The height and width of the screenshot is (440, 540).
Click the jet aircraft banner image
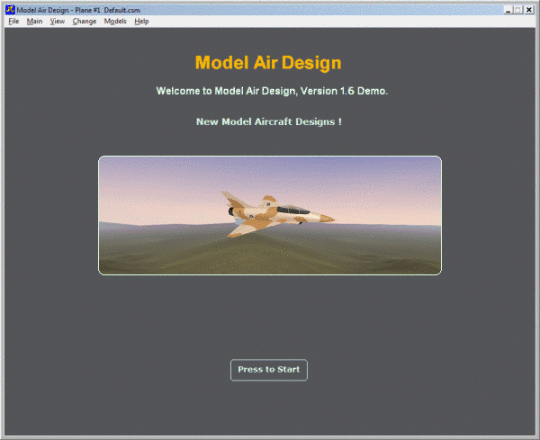tap(270, 215)
